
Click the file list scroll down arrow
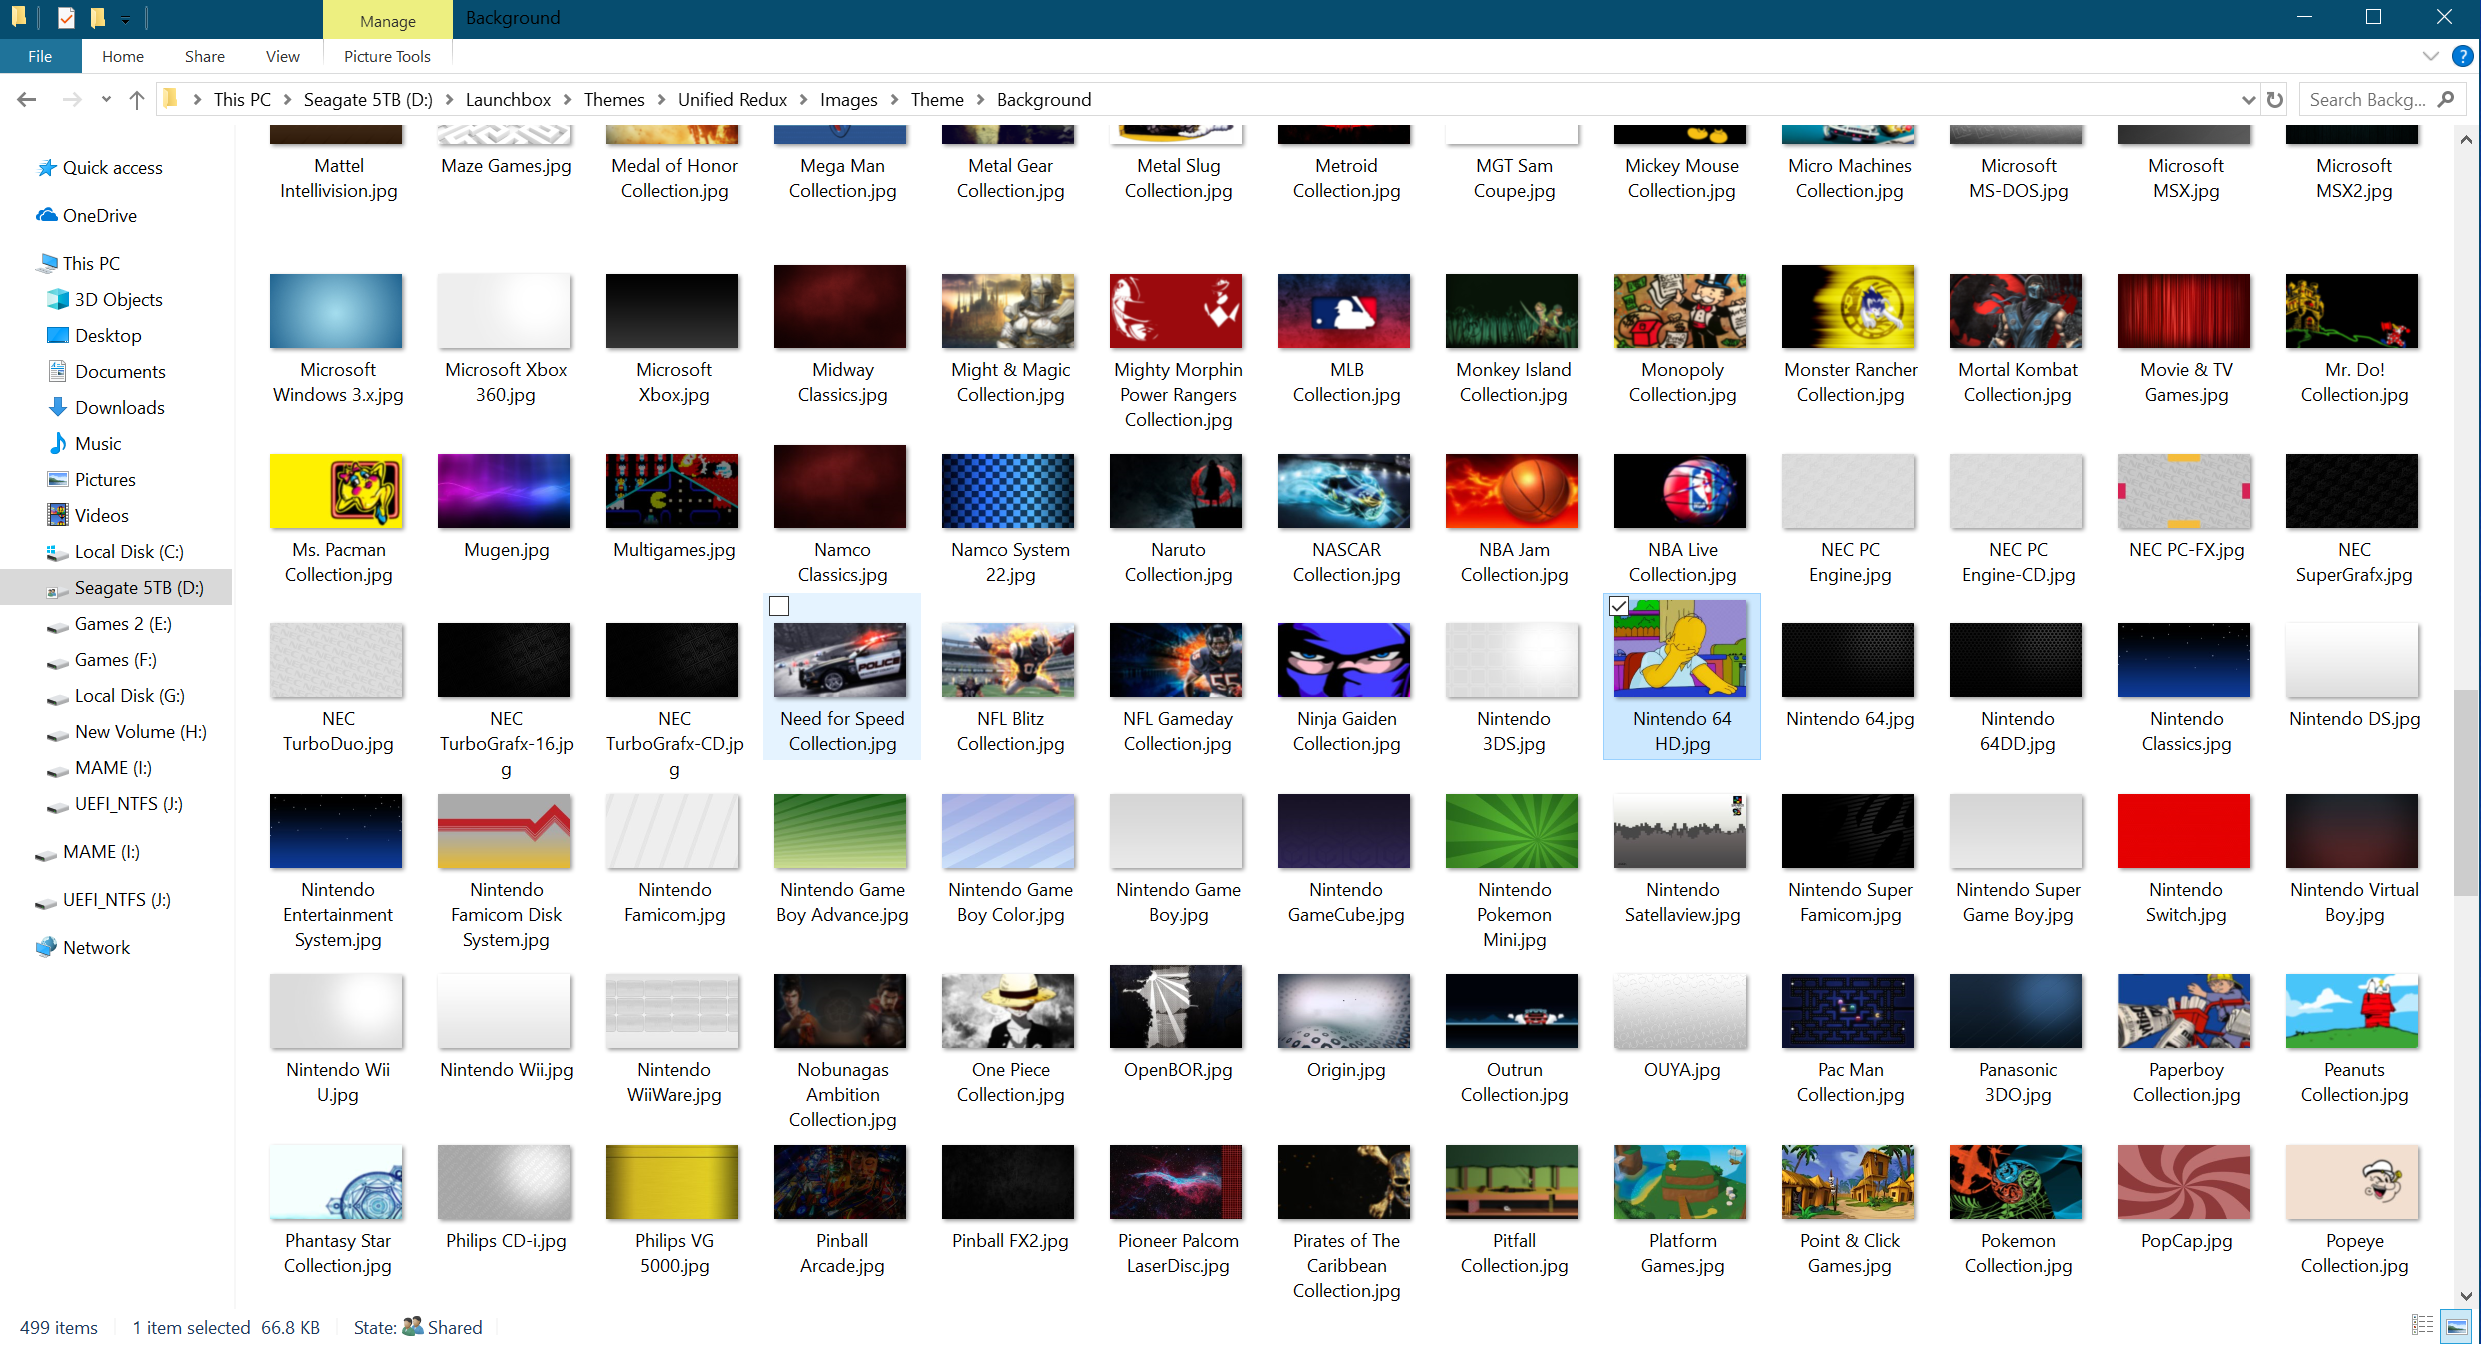click(x=2465, y=1296)
